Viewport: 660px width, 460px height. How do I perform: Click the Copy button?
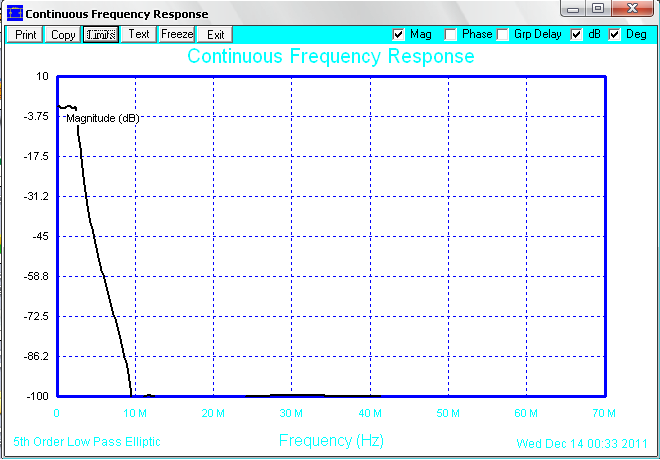coord(63,35)
